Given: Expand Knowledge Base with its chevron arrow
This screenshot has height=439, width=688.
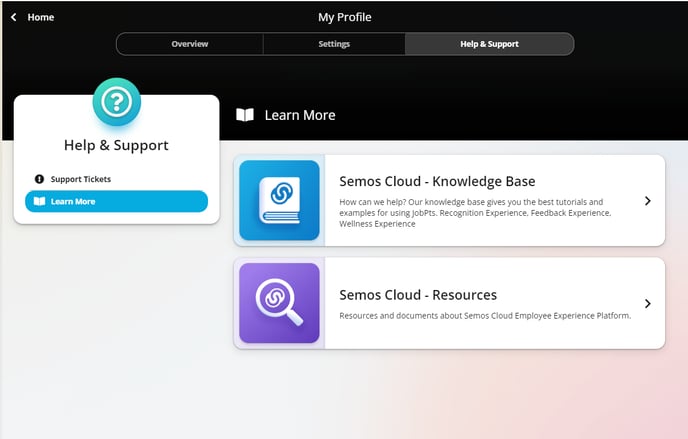Looking at the screenshot, I should click(648, 201).
